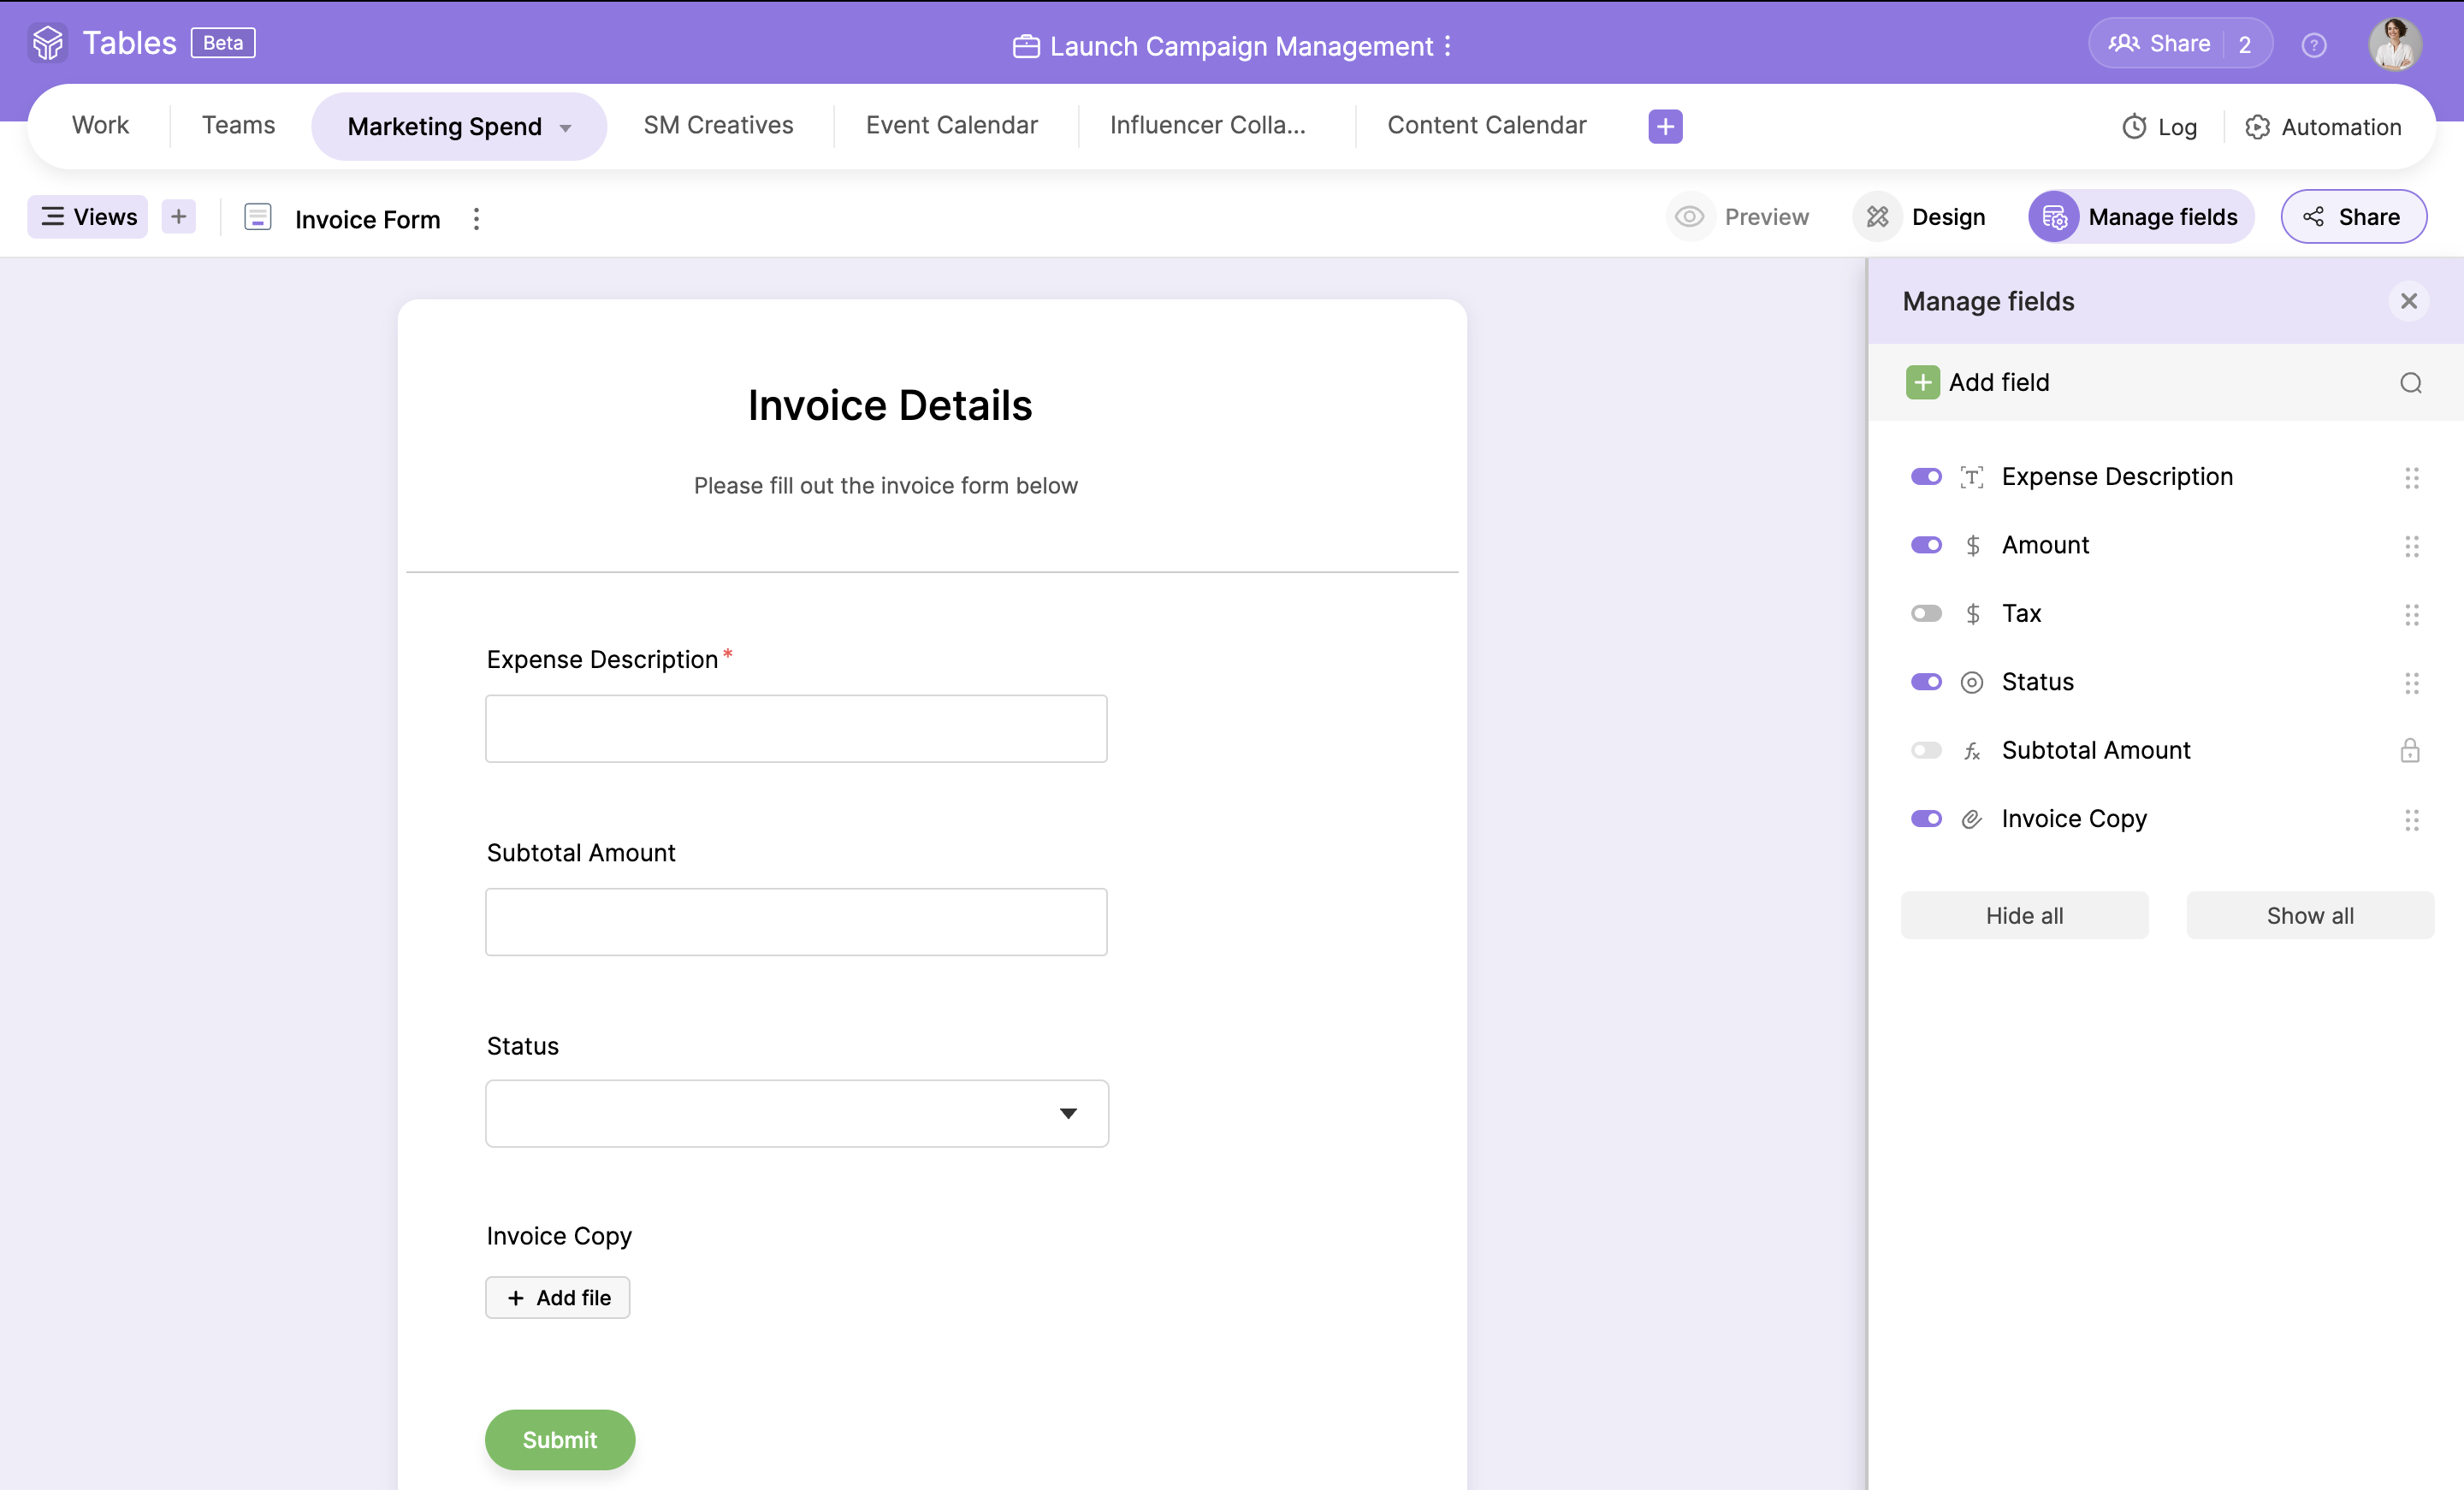Turn off the Invoice Copy field toggle
This screenshot has width=2464, height=1490.
point(1925,818)
